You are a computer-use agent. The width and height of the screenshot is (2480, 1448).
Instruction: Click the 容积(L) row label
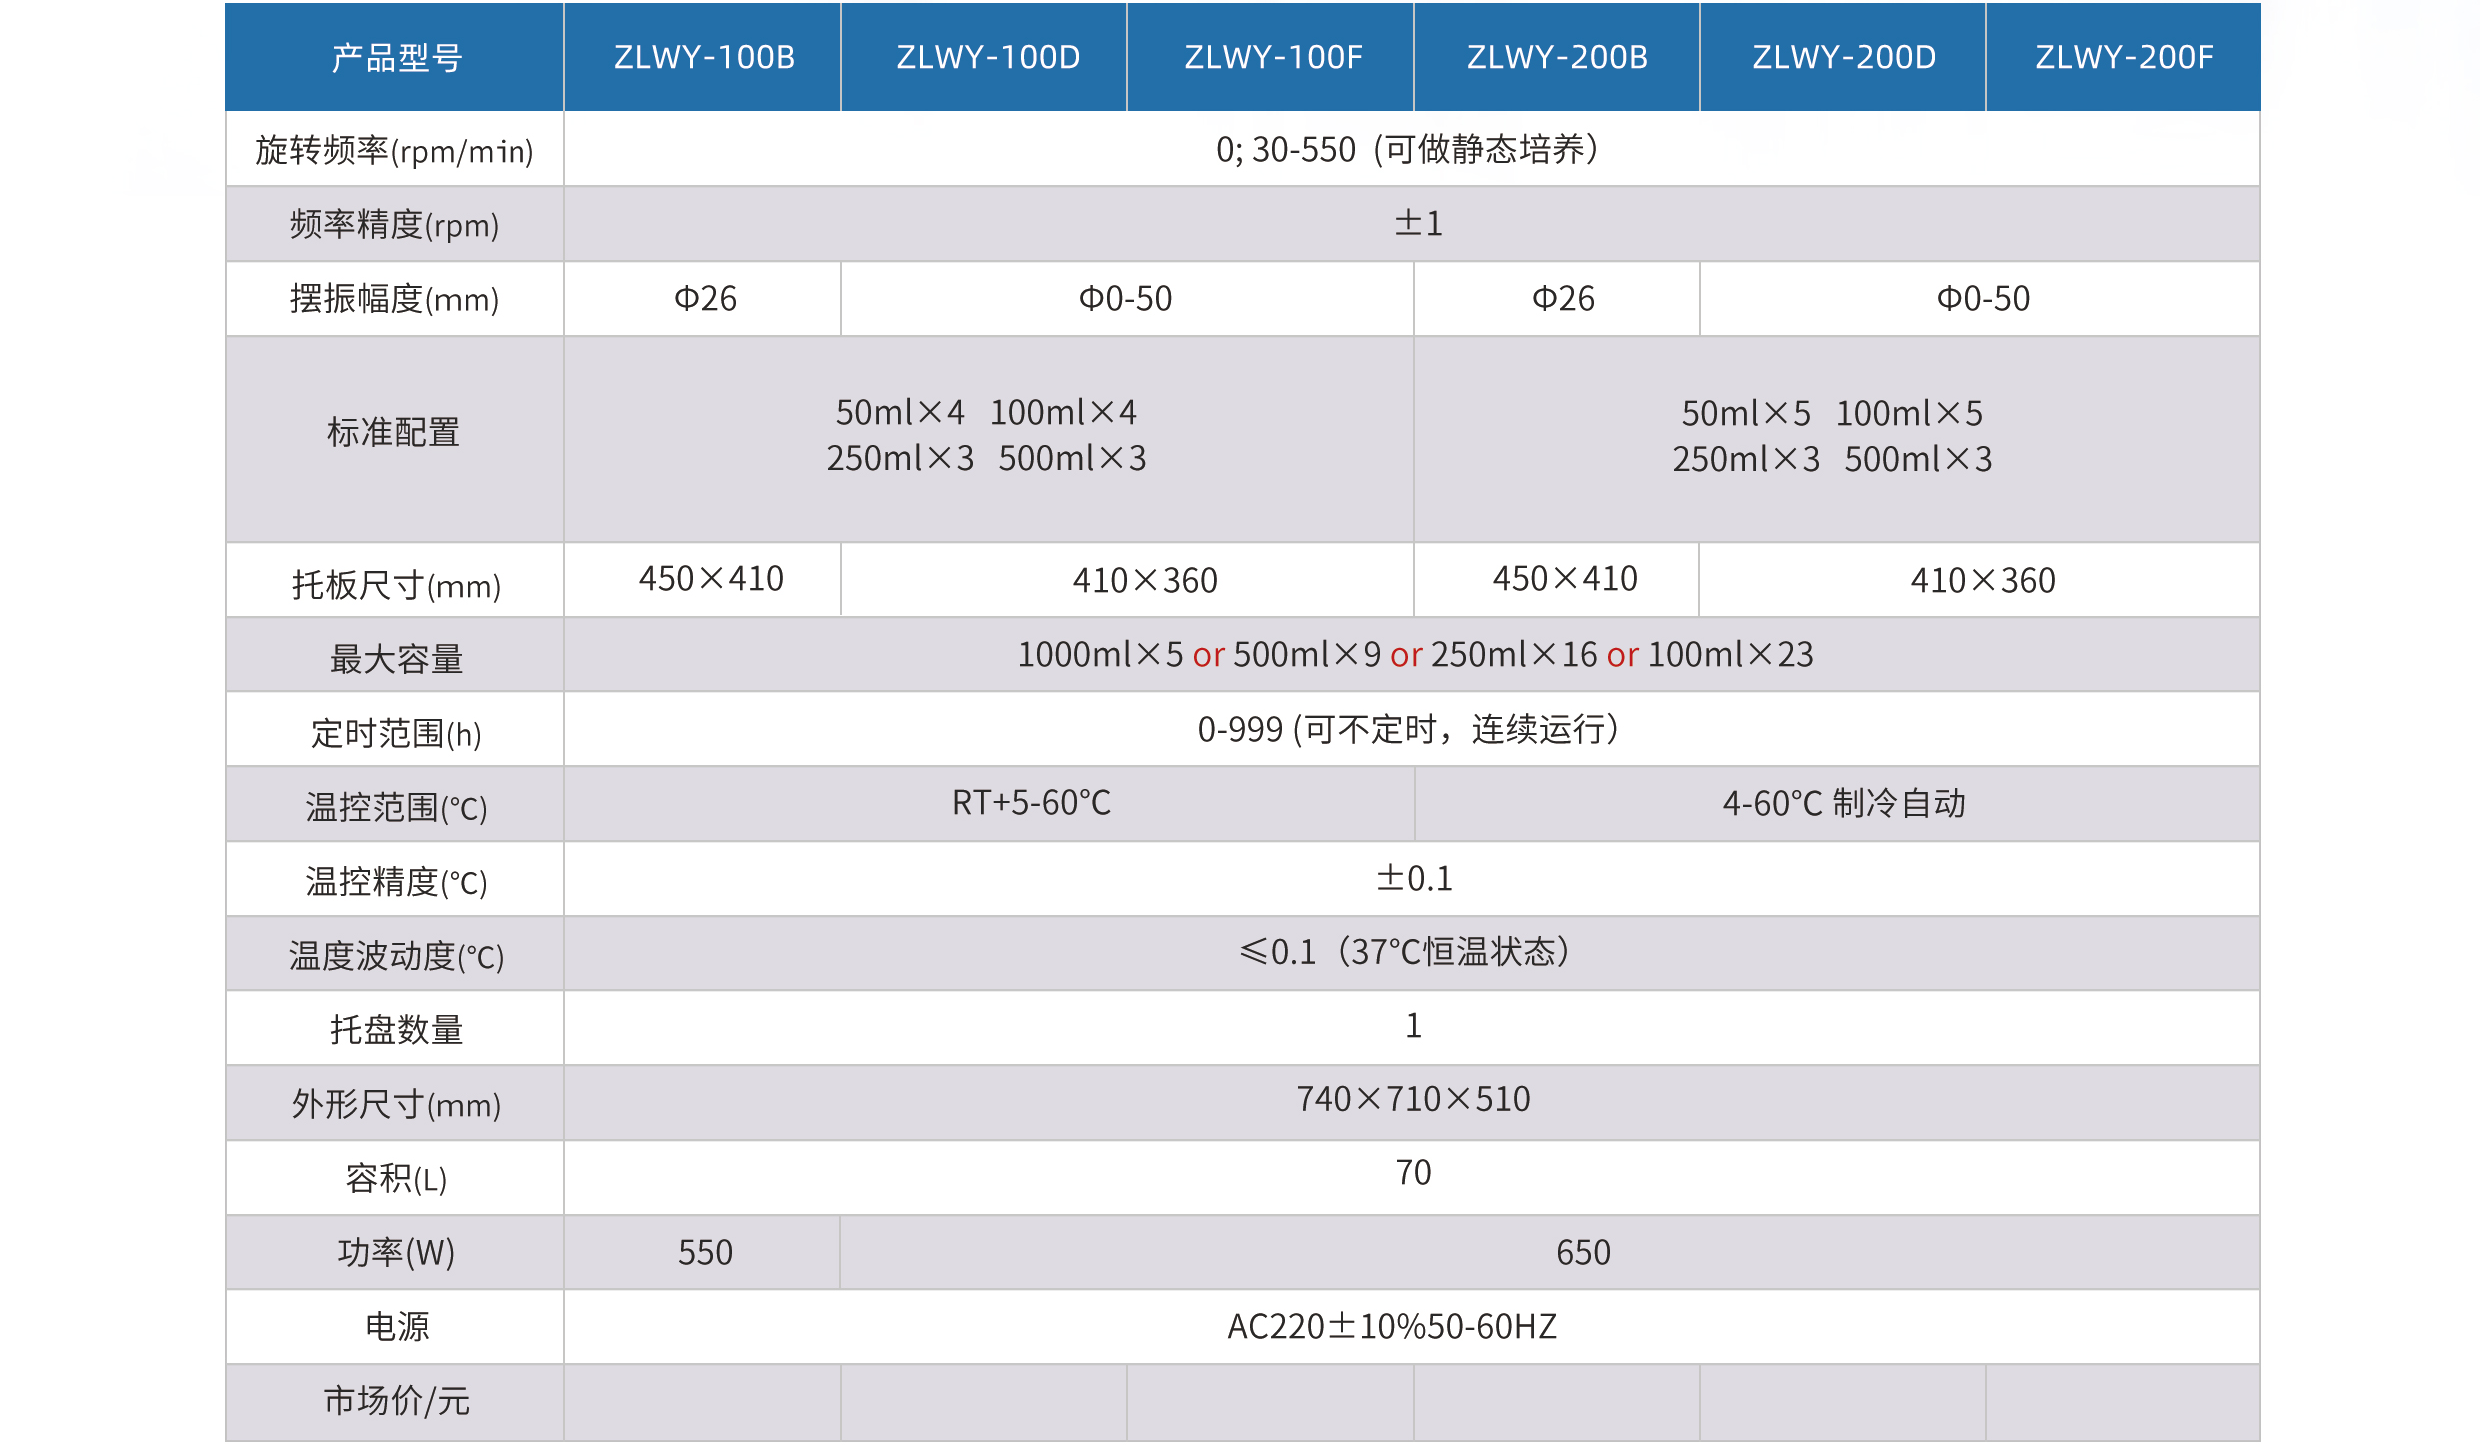pos(396,1179)
